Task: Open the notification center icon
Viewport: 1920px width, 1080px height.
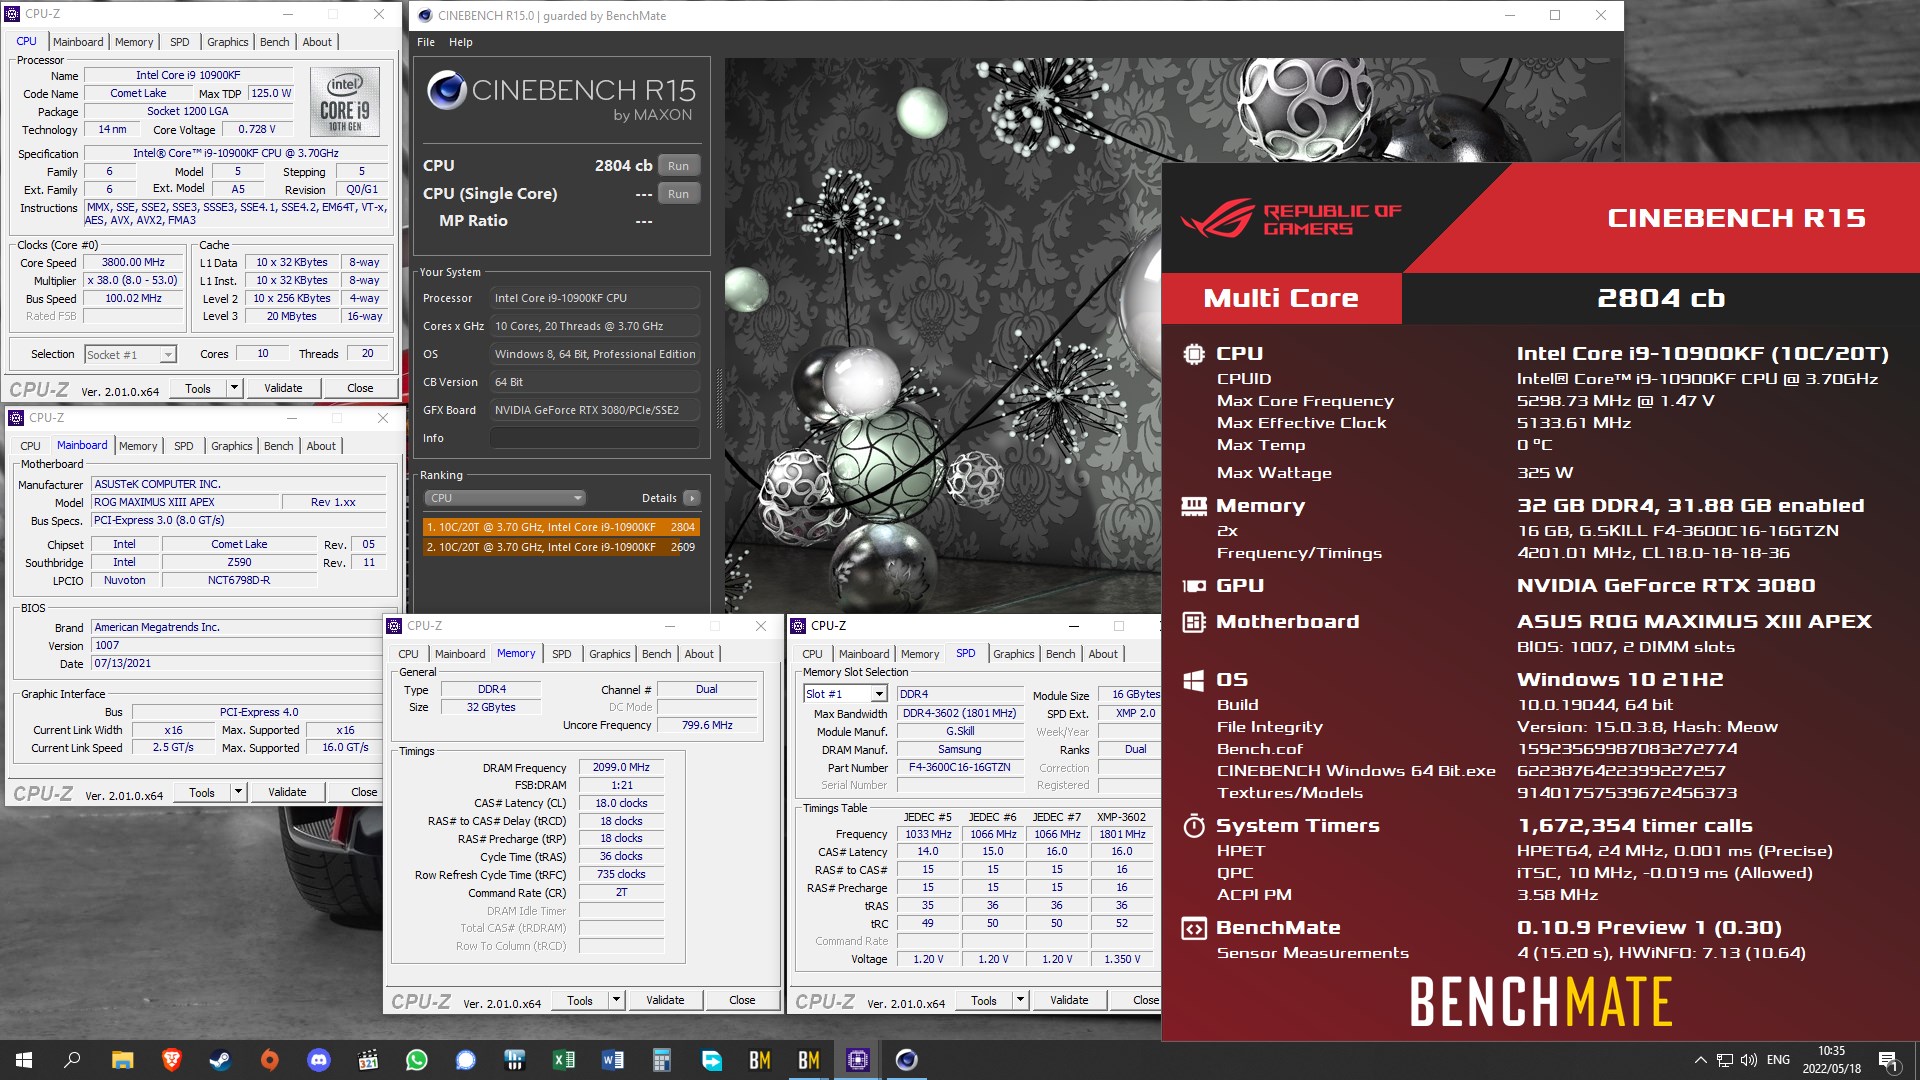Action: pyautogui.click(x=1888, y=1060)
